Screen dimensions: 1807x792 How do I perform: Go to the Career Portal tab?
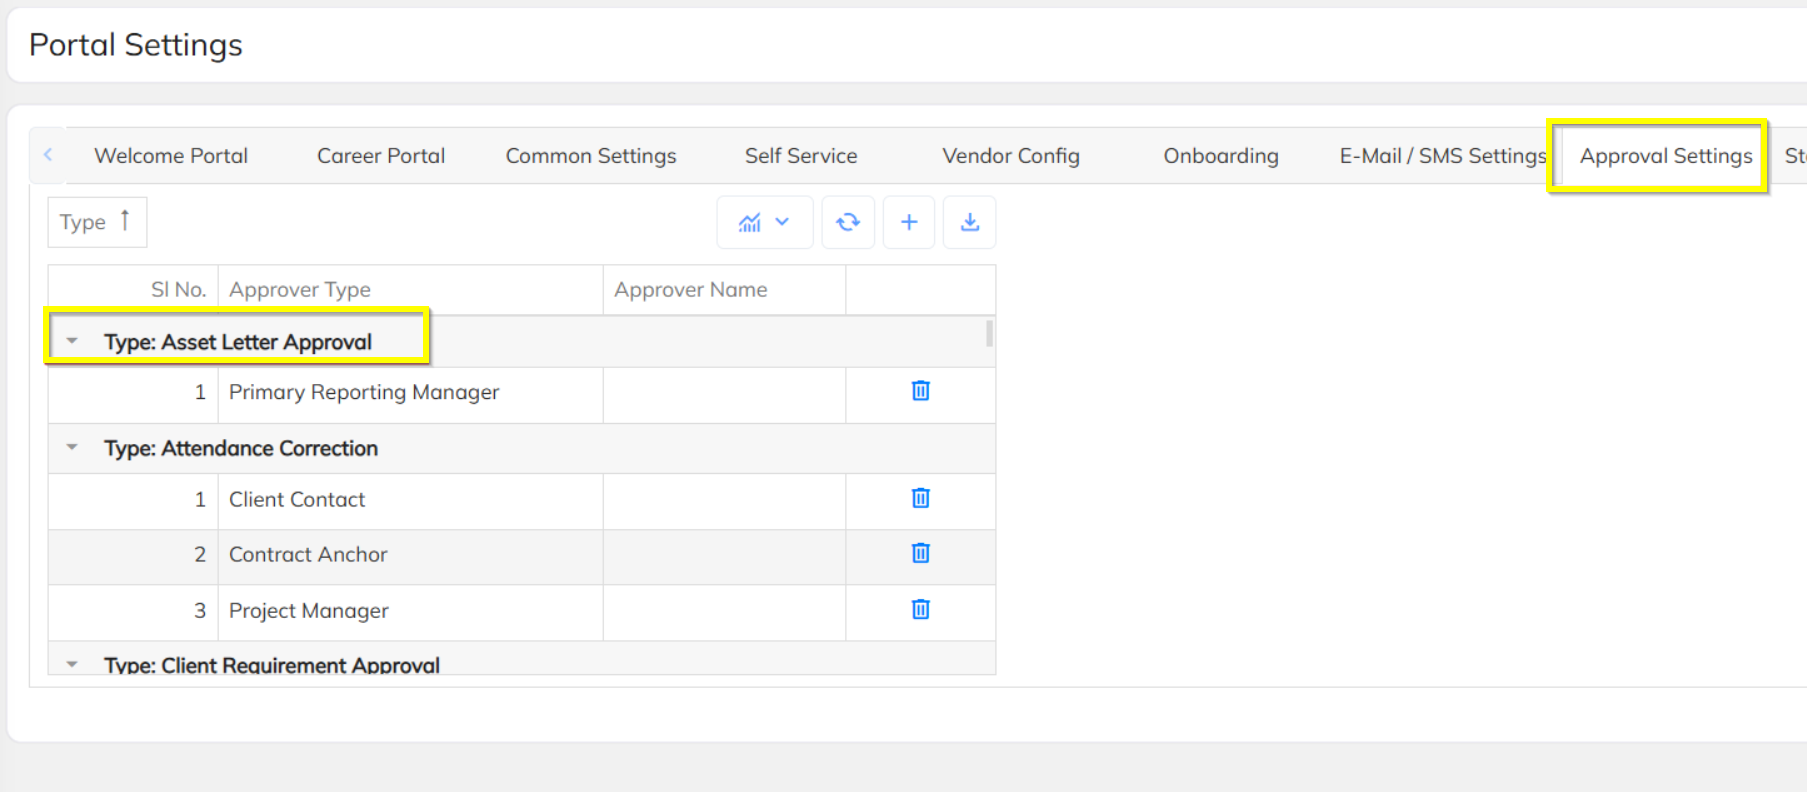[381, 156]
